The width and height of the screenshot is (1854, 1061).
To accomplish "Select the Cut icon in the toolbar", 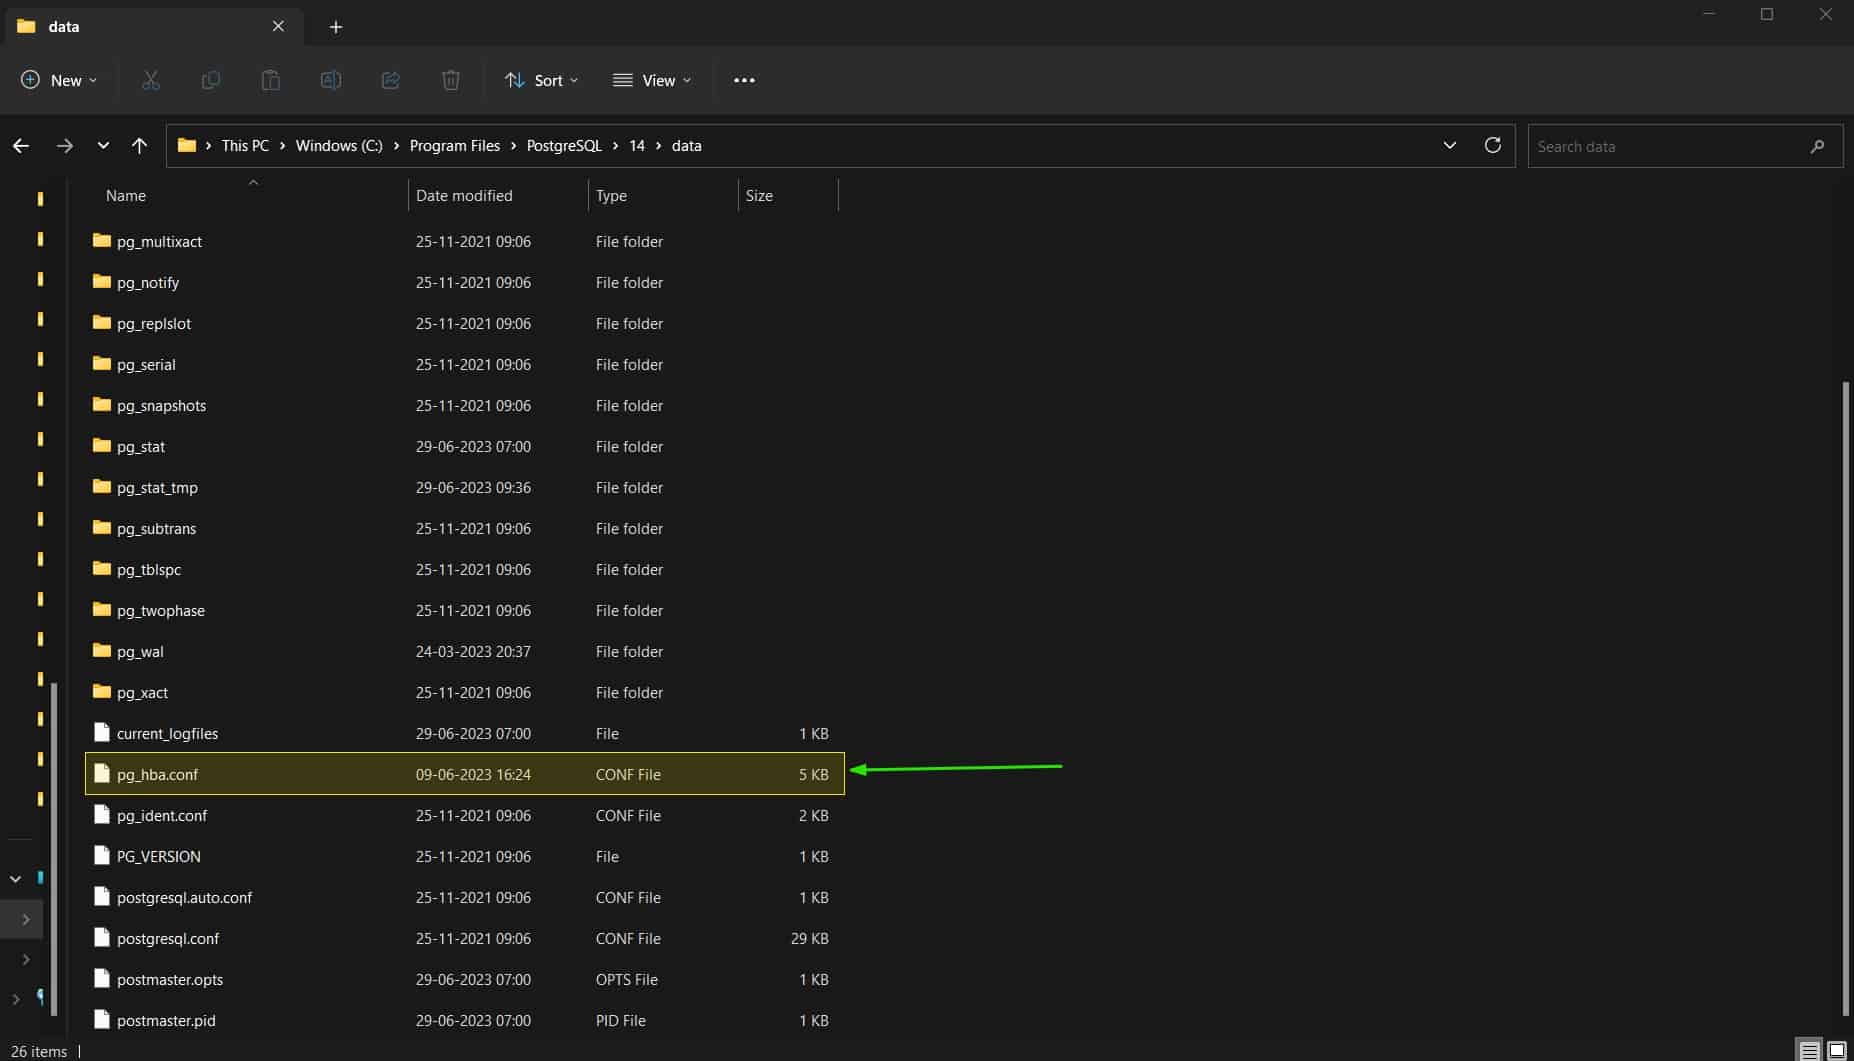I will [x=151, y=80].
